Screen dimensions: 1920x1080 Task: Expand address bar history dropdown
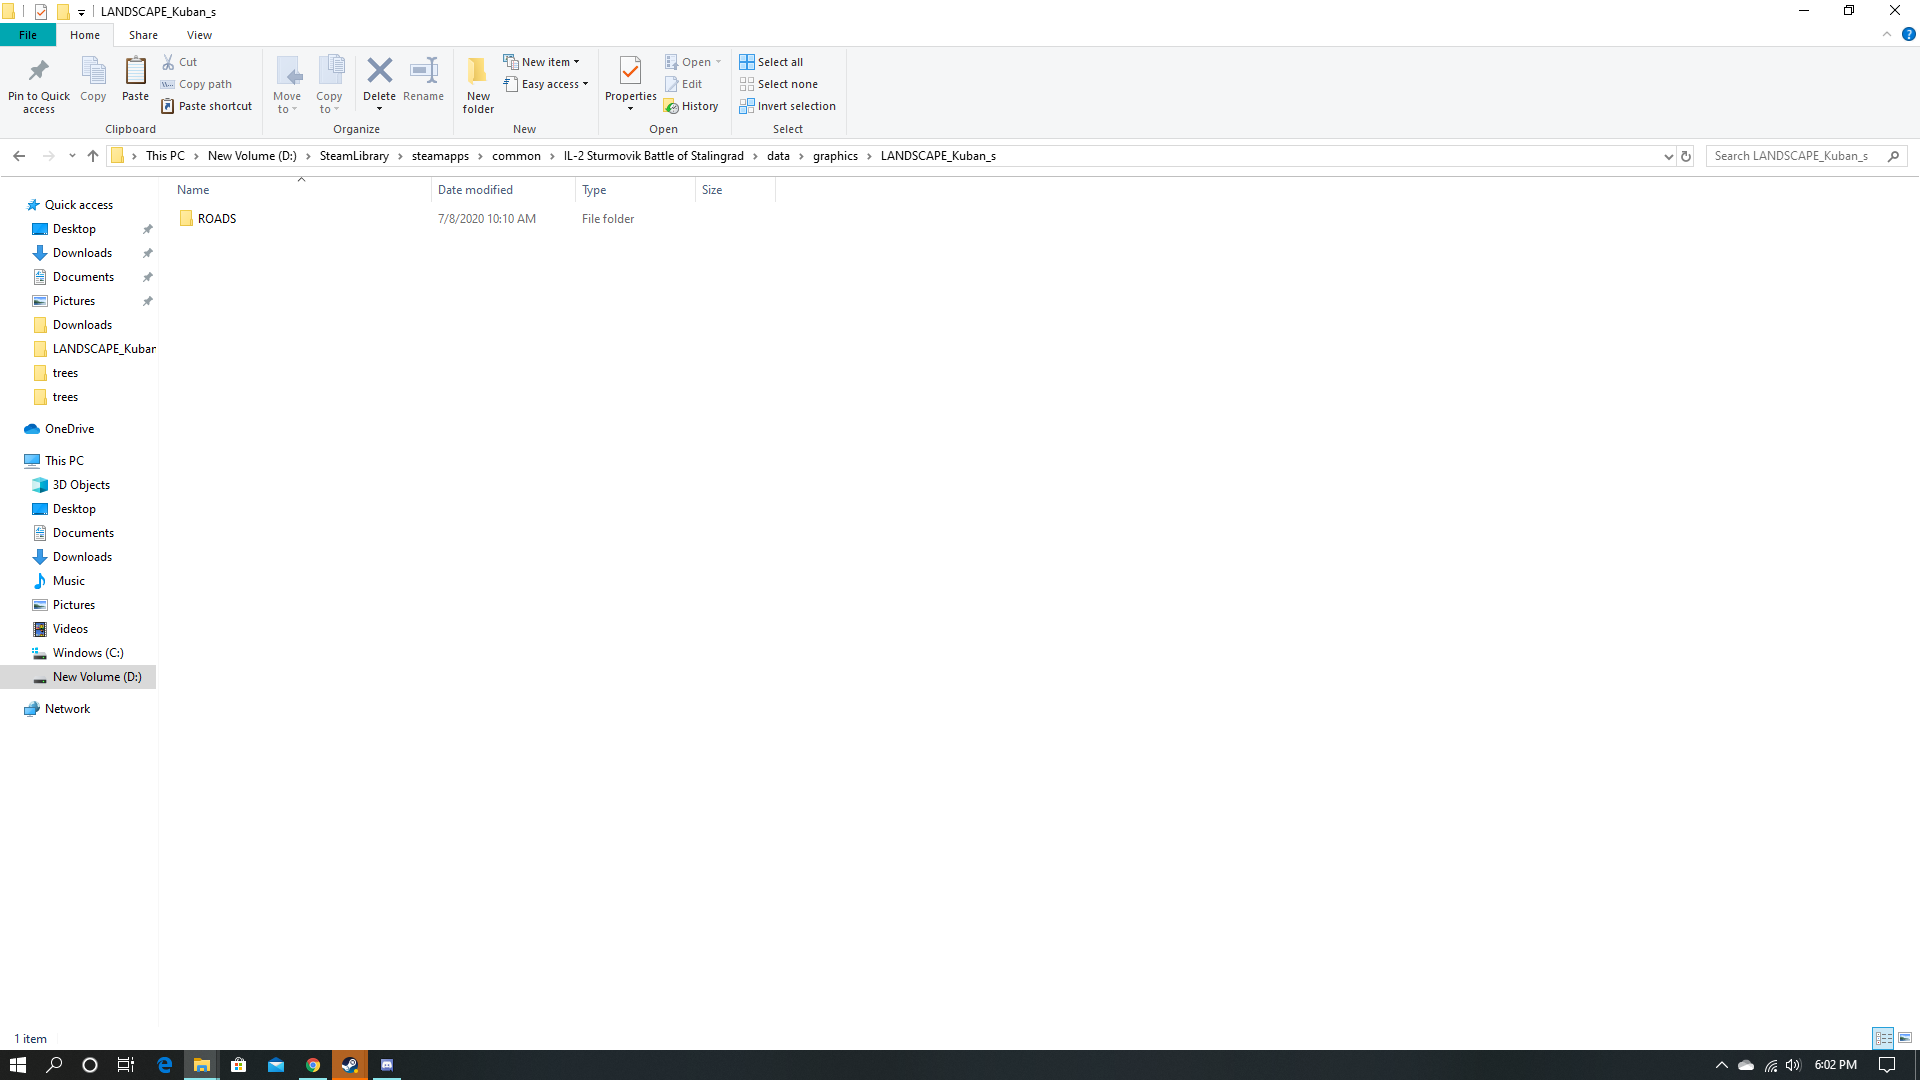click(1668, 156)
